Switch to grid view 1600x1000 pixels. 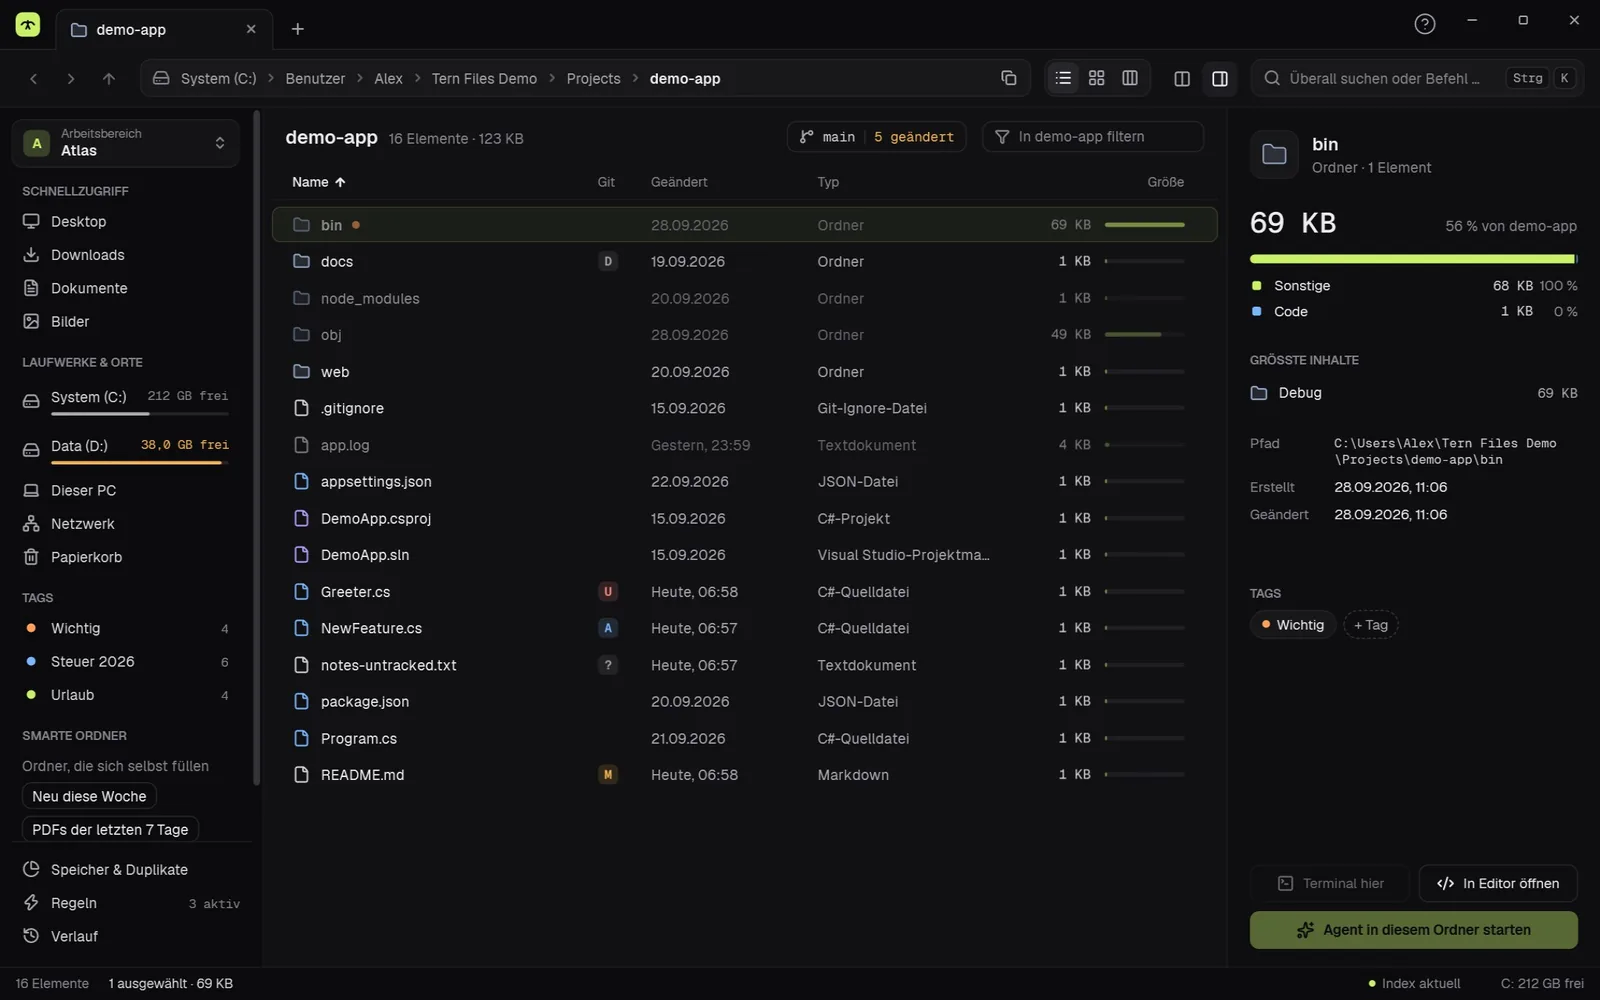(x=1096, y=78)
